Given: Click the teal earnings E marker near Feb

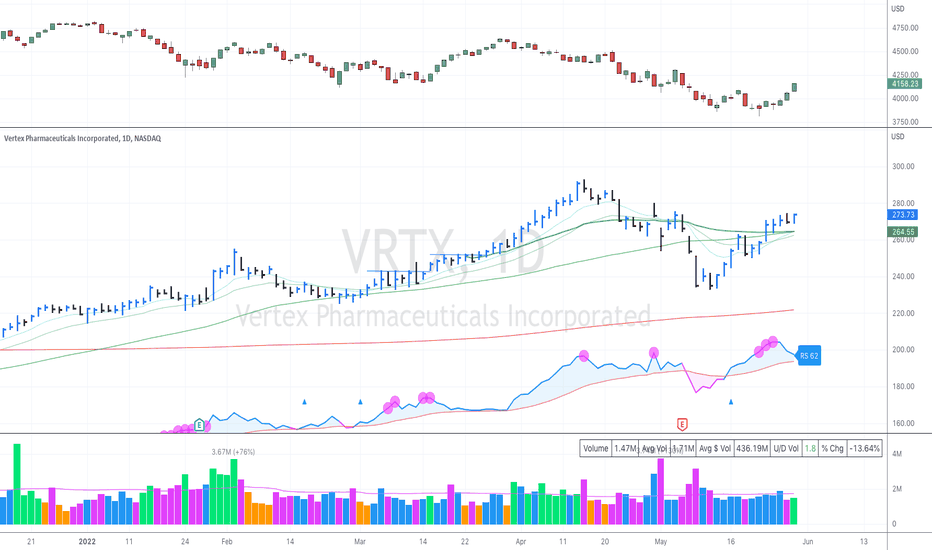Looking at the screenshot, I should pos(200,425).
